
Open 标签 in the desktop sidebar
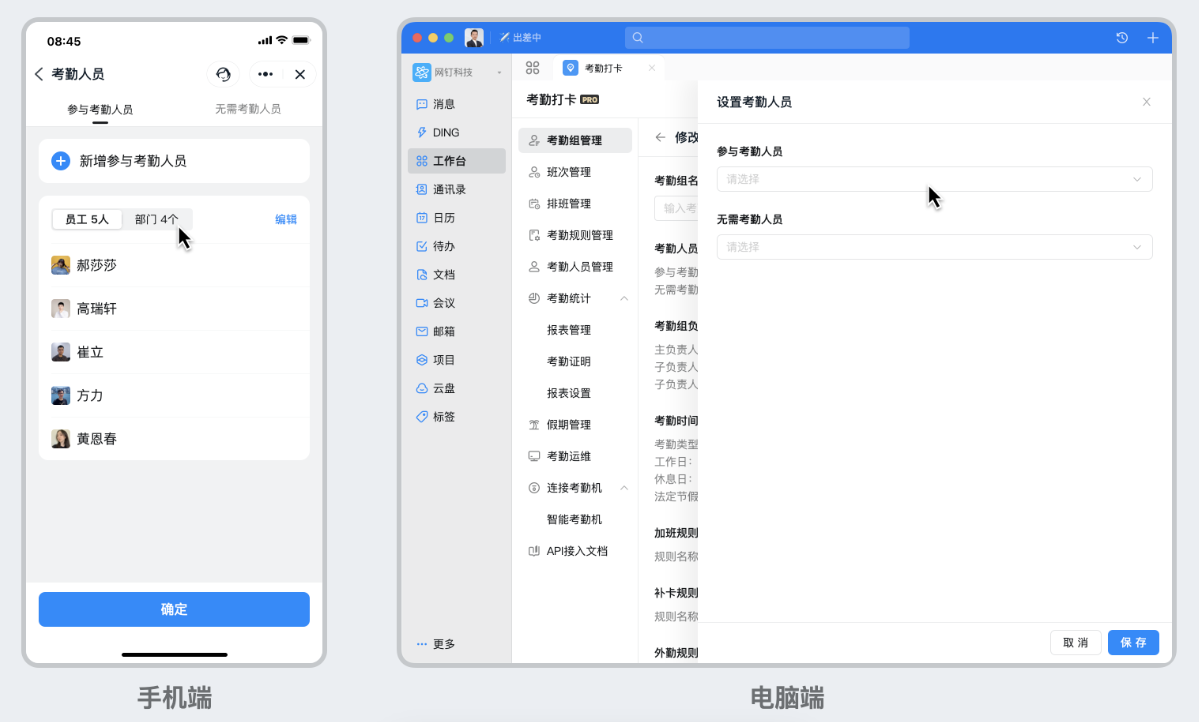pyautogui.click(x=457, y=417)
